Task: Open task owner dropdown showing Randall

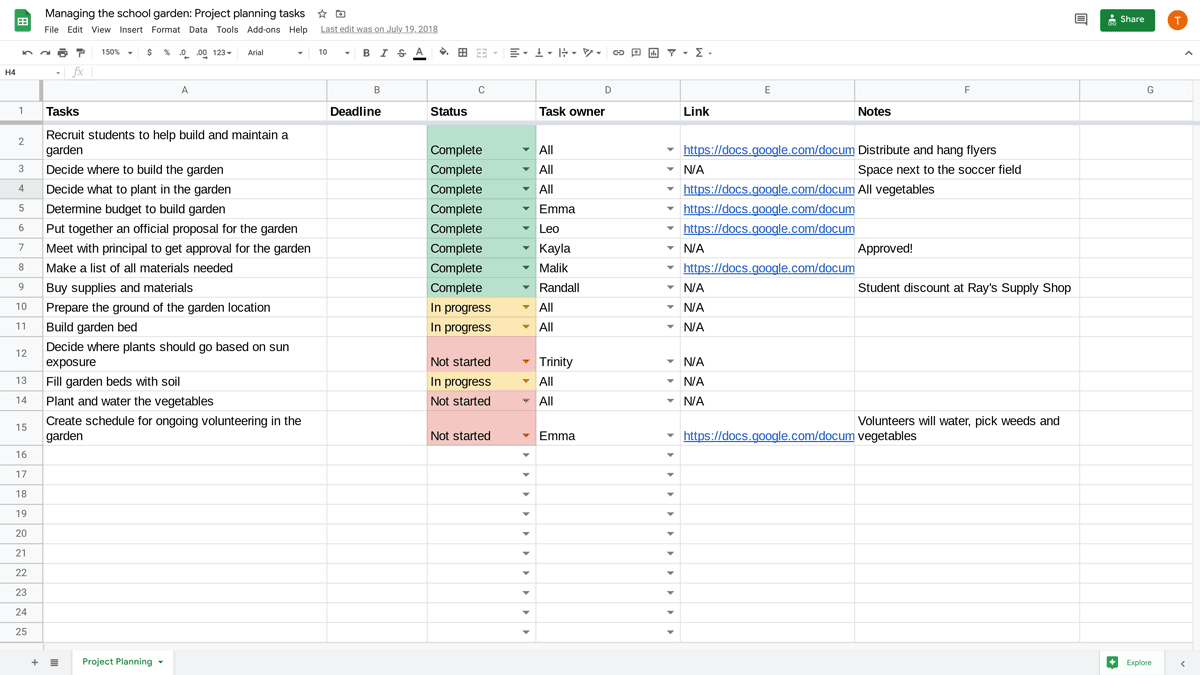Action: point(670,288)
